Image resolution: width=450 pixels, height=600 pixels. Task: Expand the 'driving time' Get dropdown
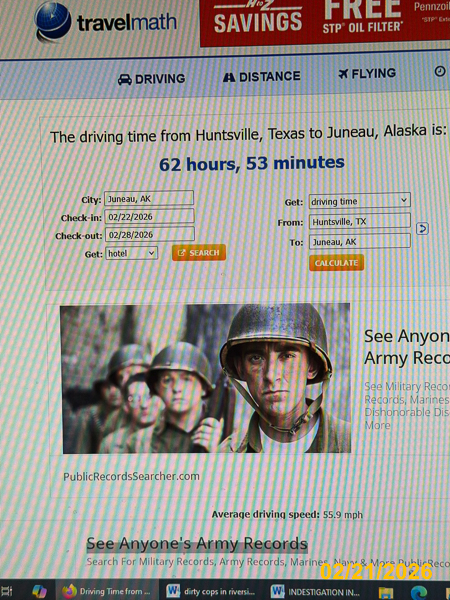(x=359, y=201)
